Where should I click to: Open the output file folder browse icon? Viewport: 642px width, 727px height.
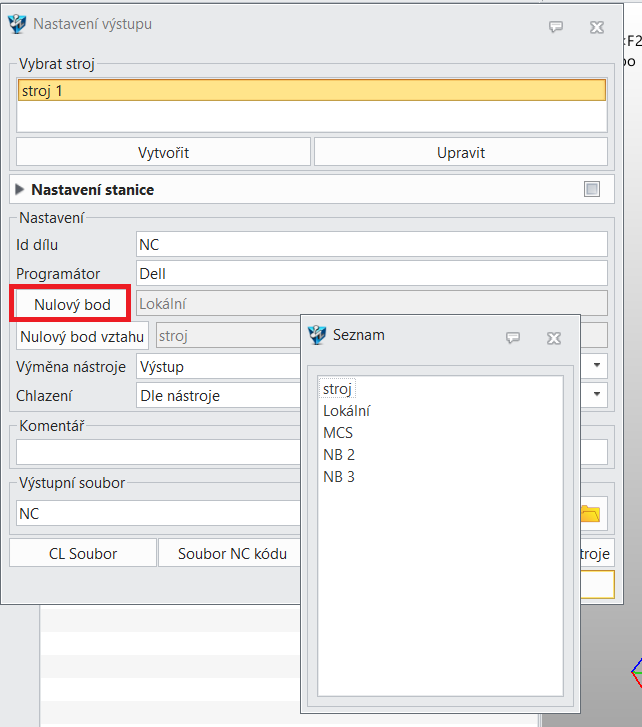(590, 513)
